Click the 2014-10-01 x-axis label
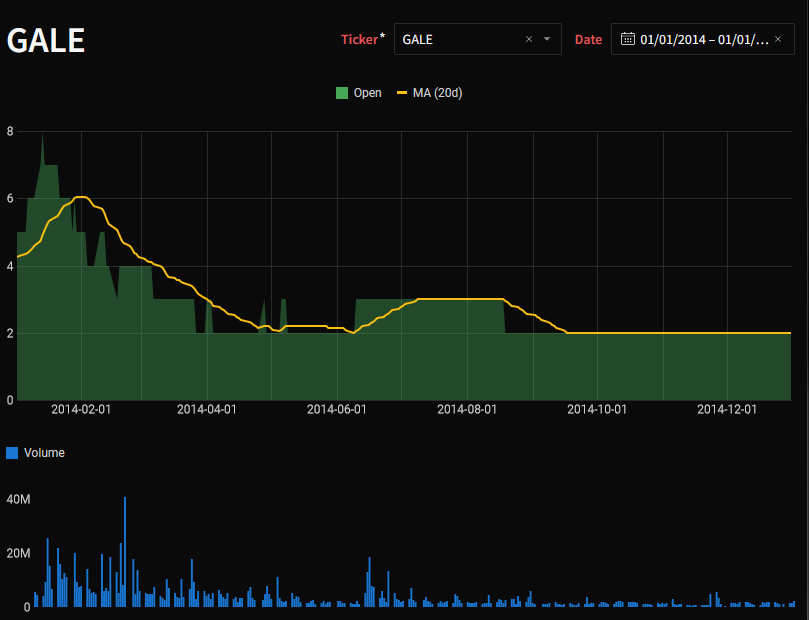 point(597,409)
